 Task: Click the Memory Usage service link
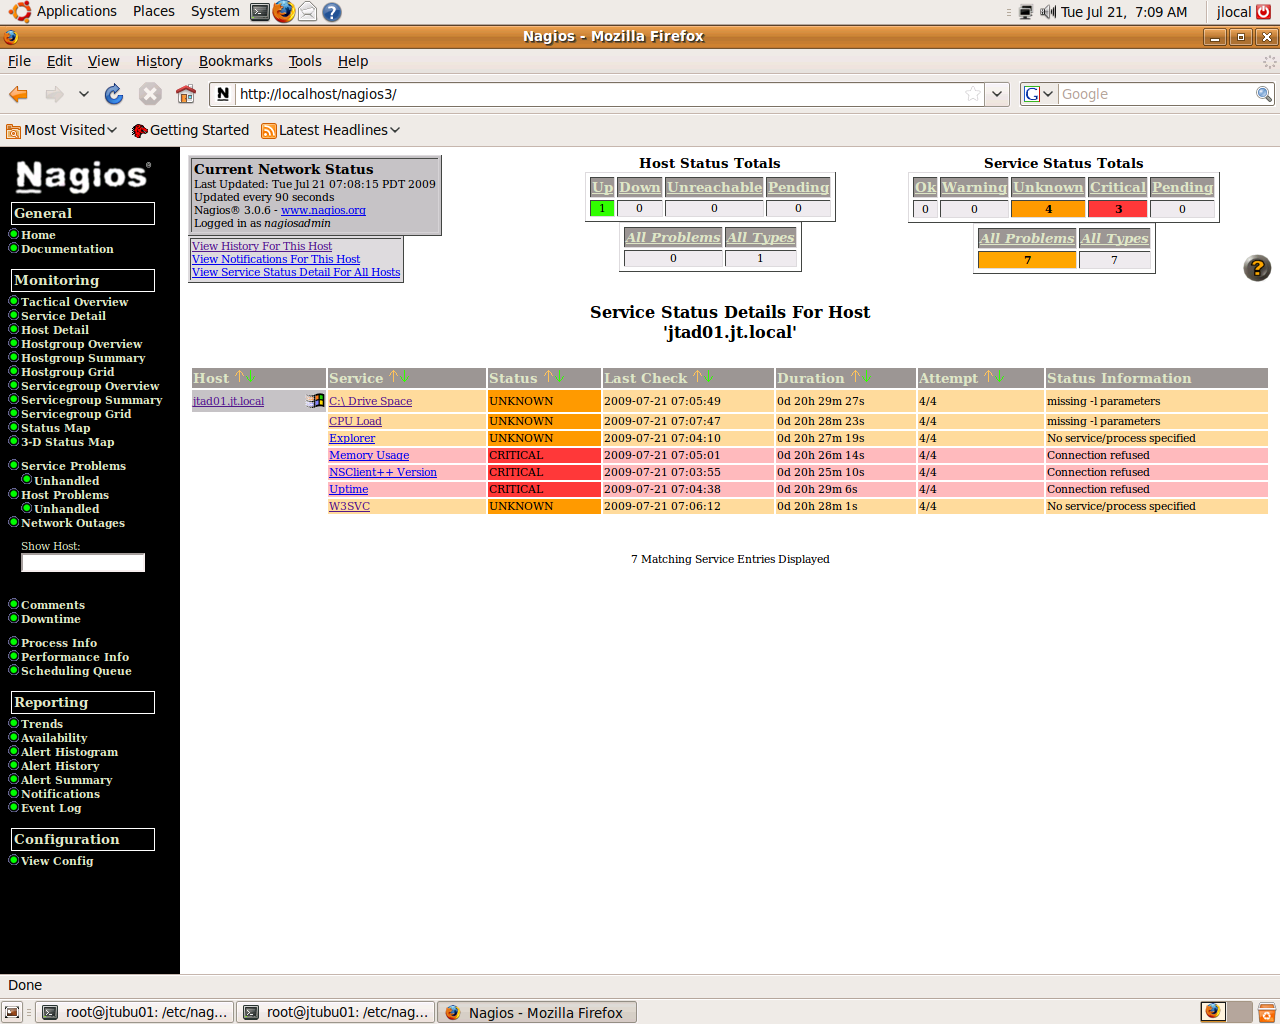[x=369, y=455]
